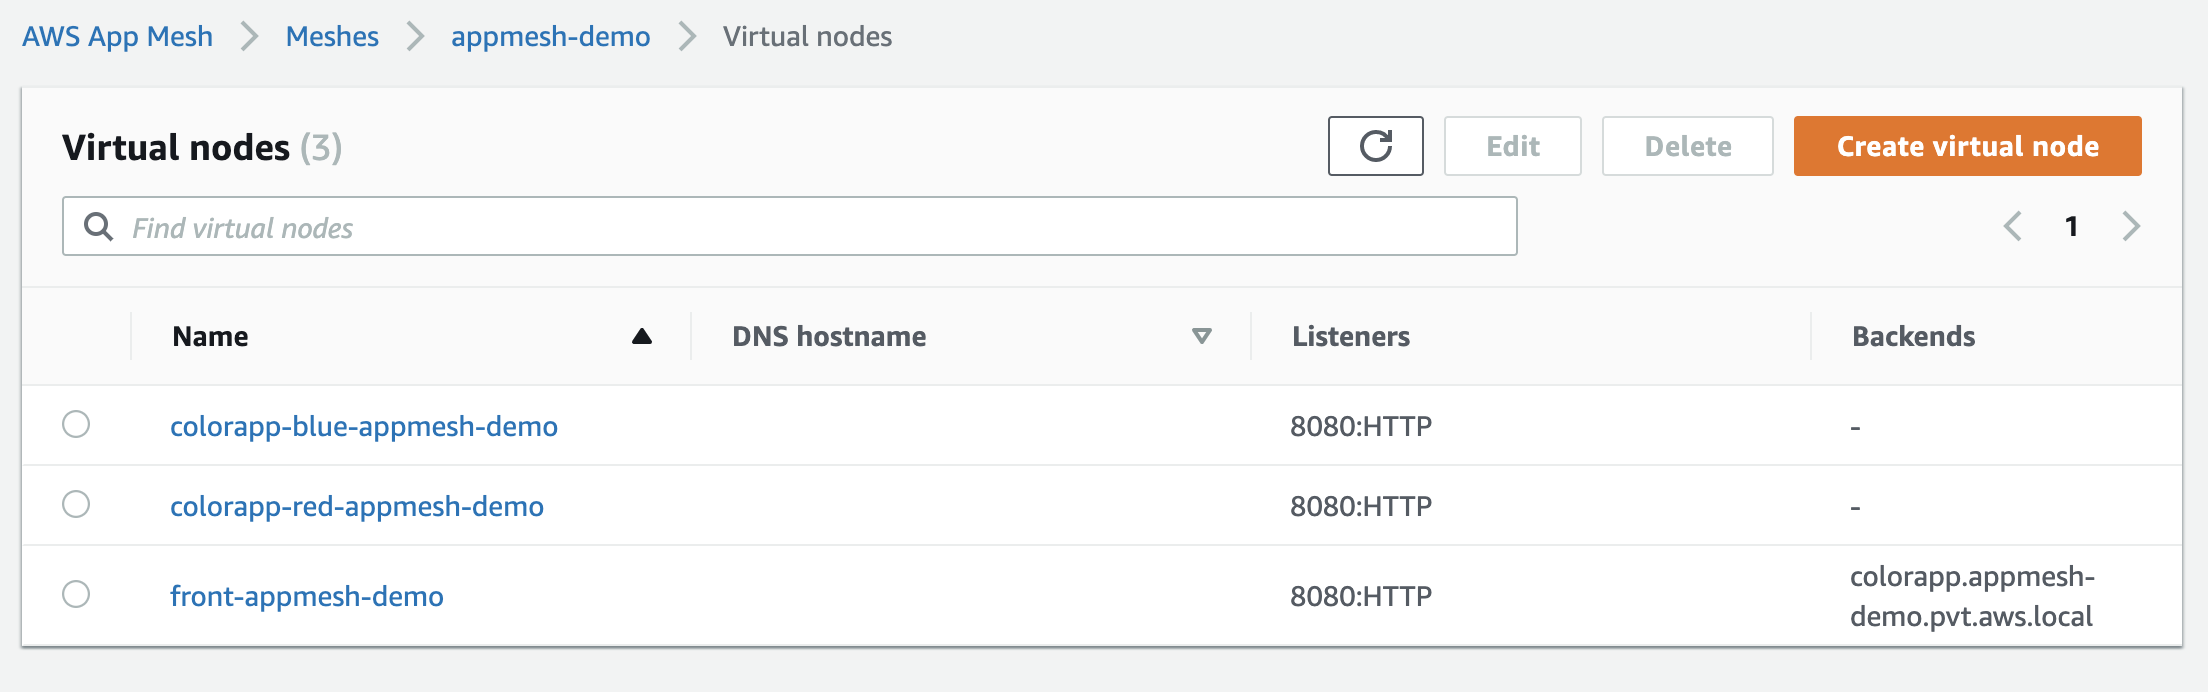The height and width of the screenshot is (692, 2208).
Task: Navigate to Meshes breadcrumb
Action: [x=332, y=37]
